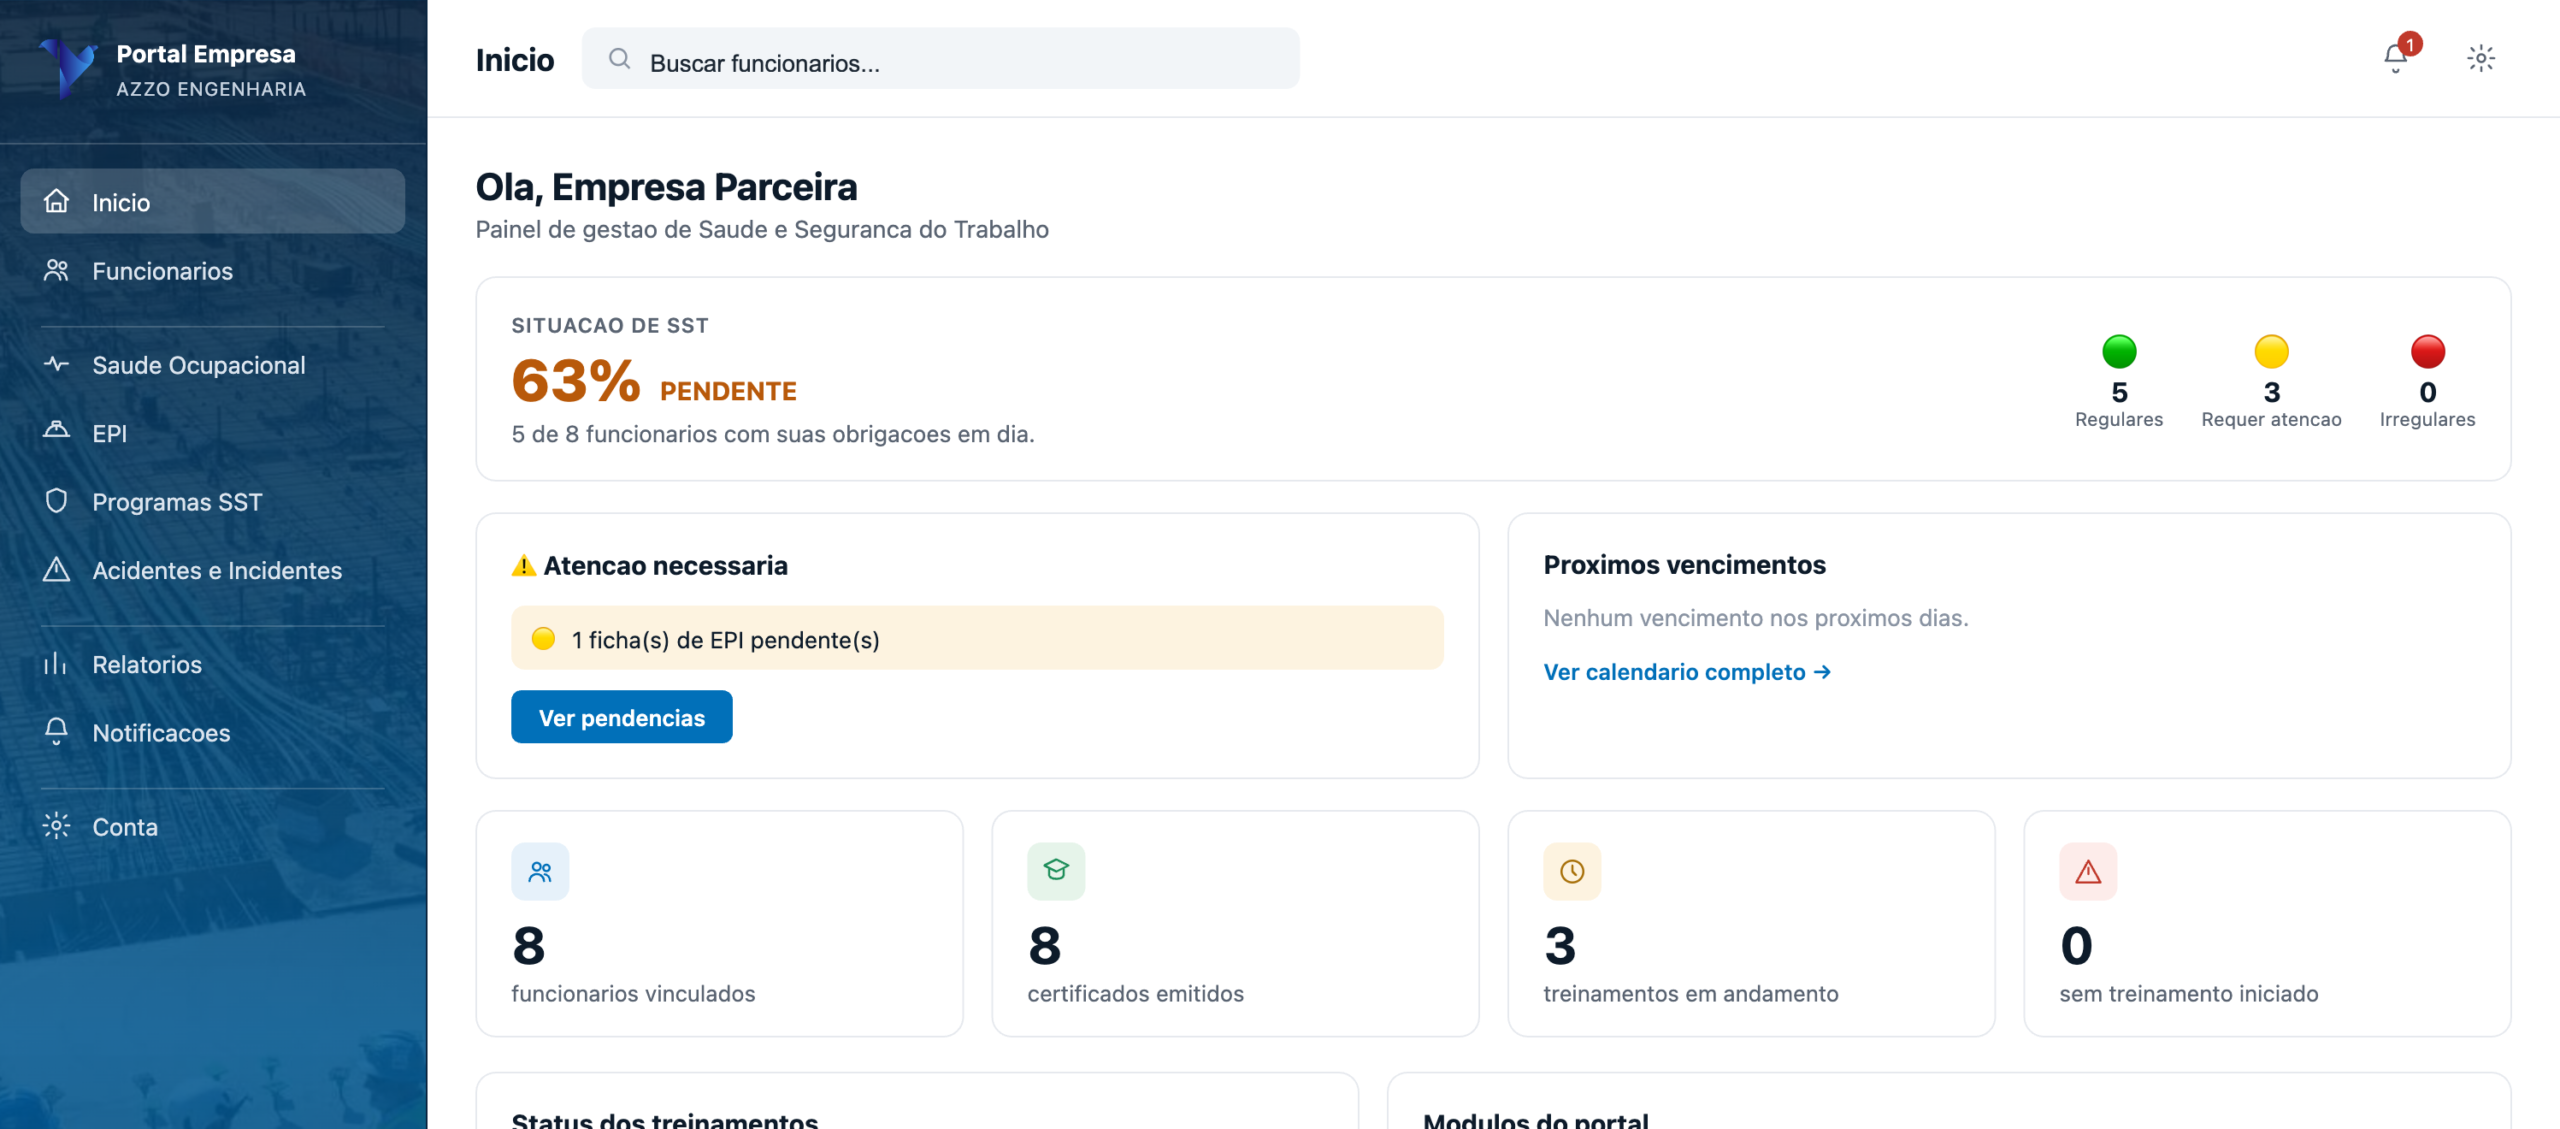The image size is (2560, 1129).
Task: Click the Saude Ocupacional pulse icon
Action: 57,364
